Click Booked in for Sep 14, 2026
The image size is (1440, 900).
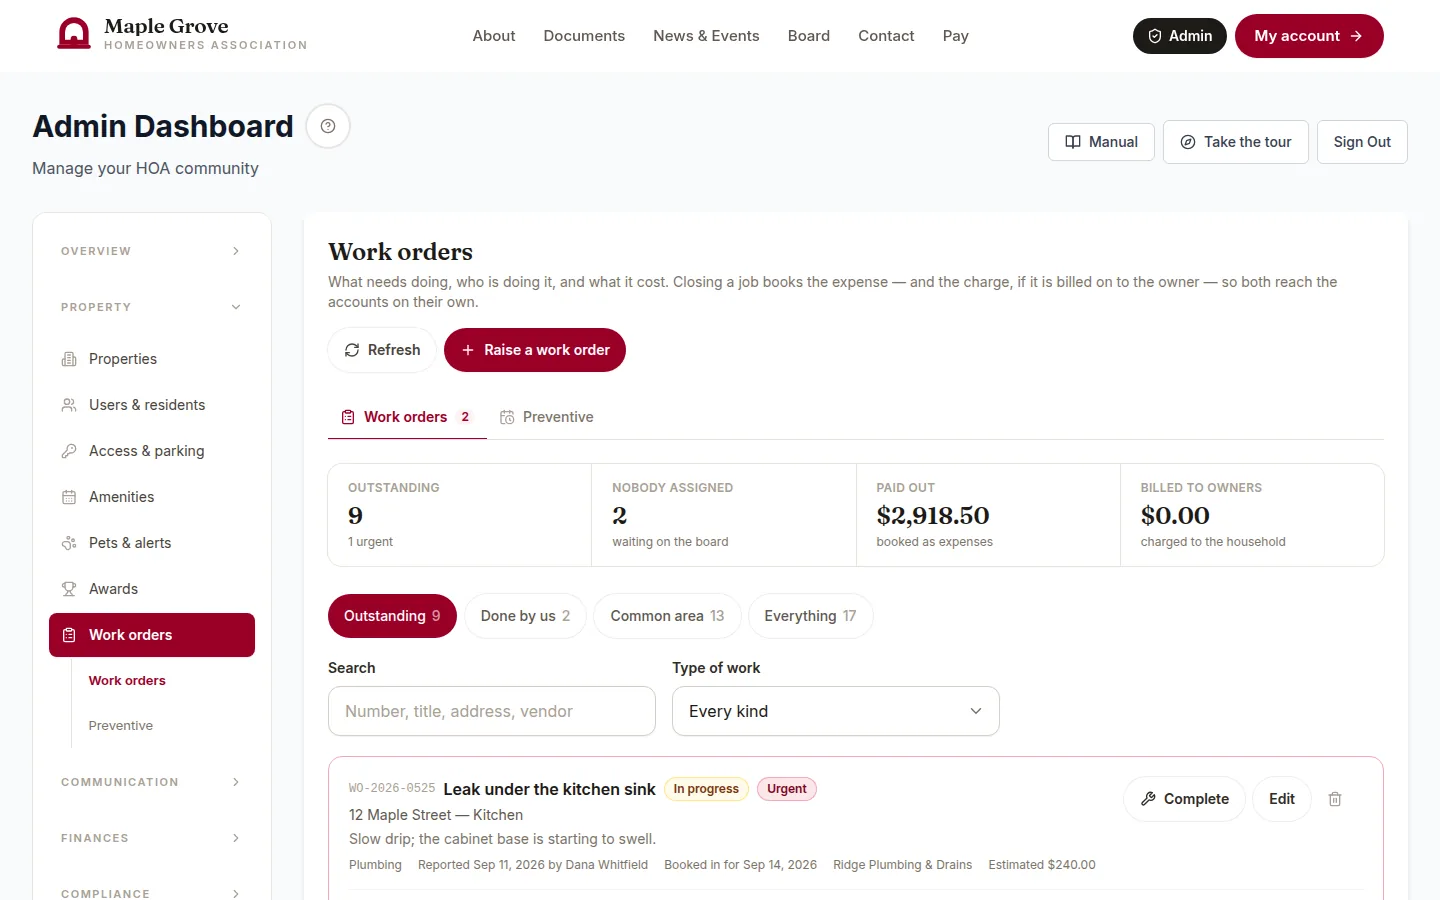coord(741,865)
